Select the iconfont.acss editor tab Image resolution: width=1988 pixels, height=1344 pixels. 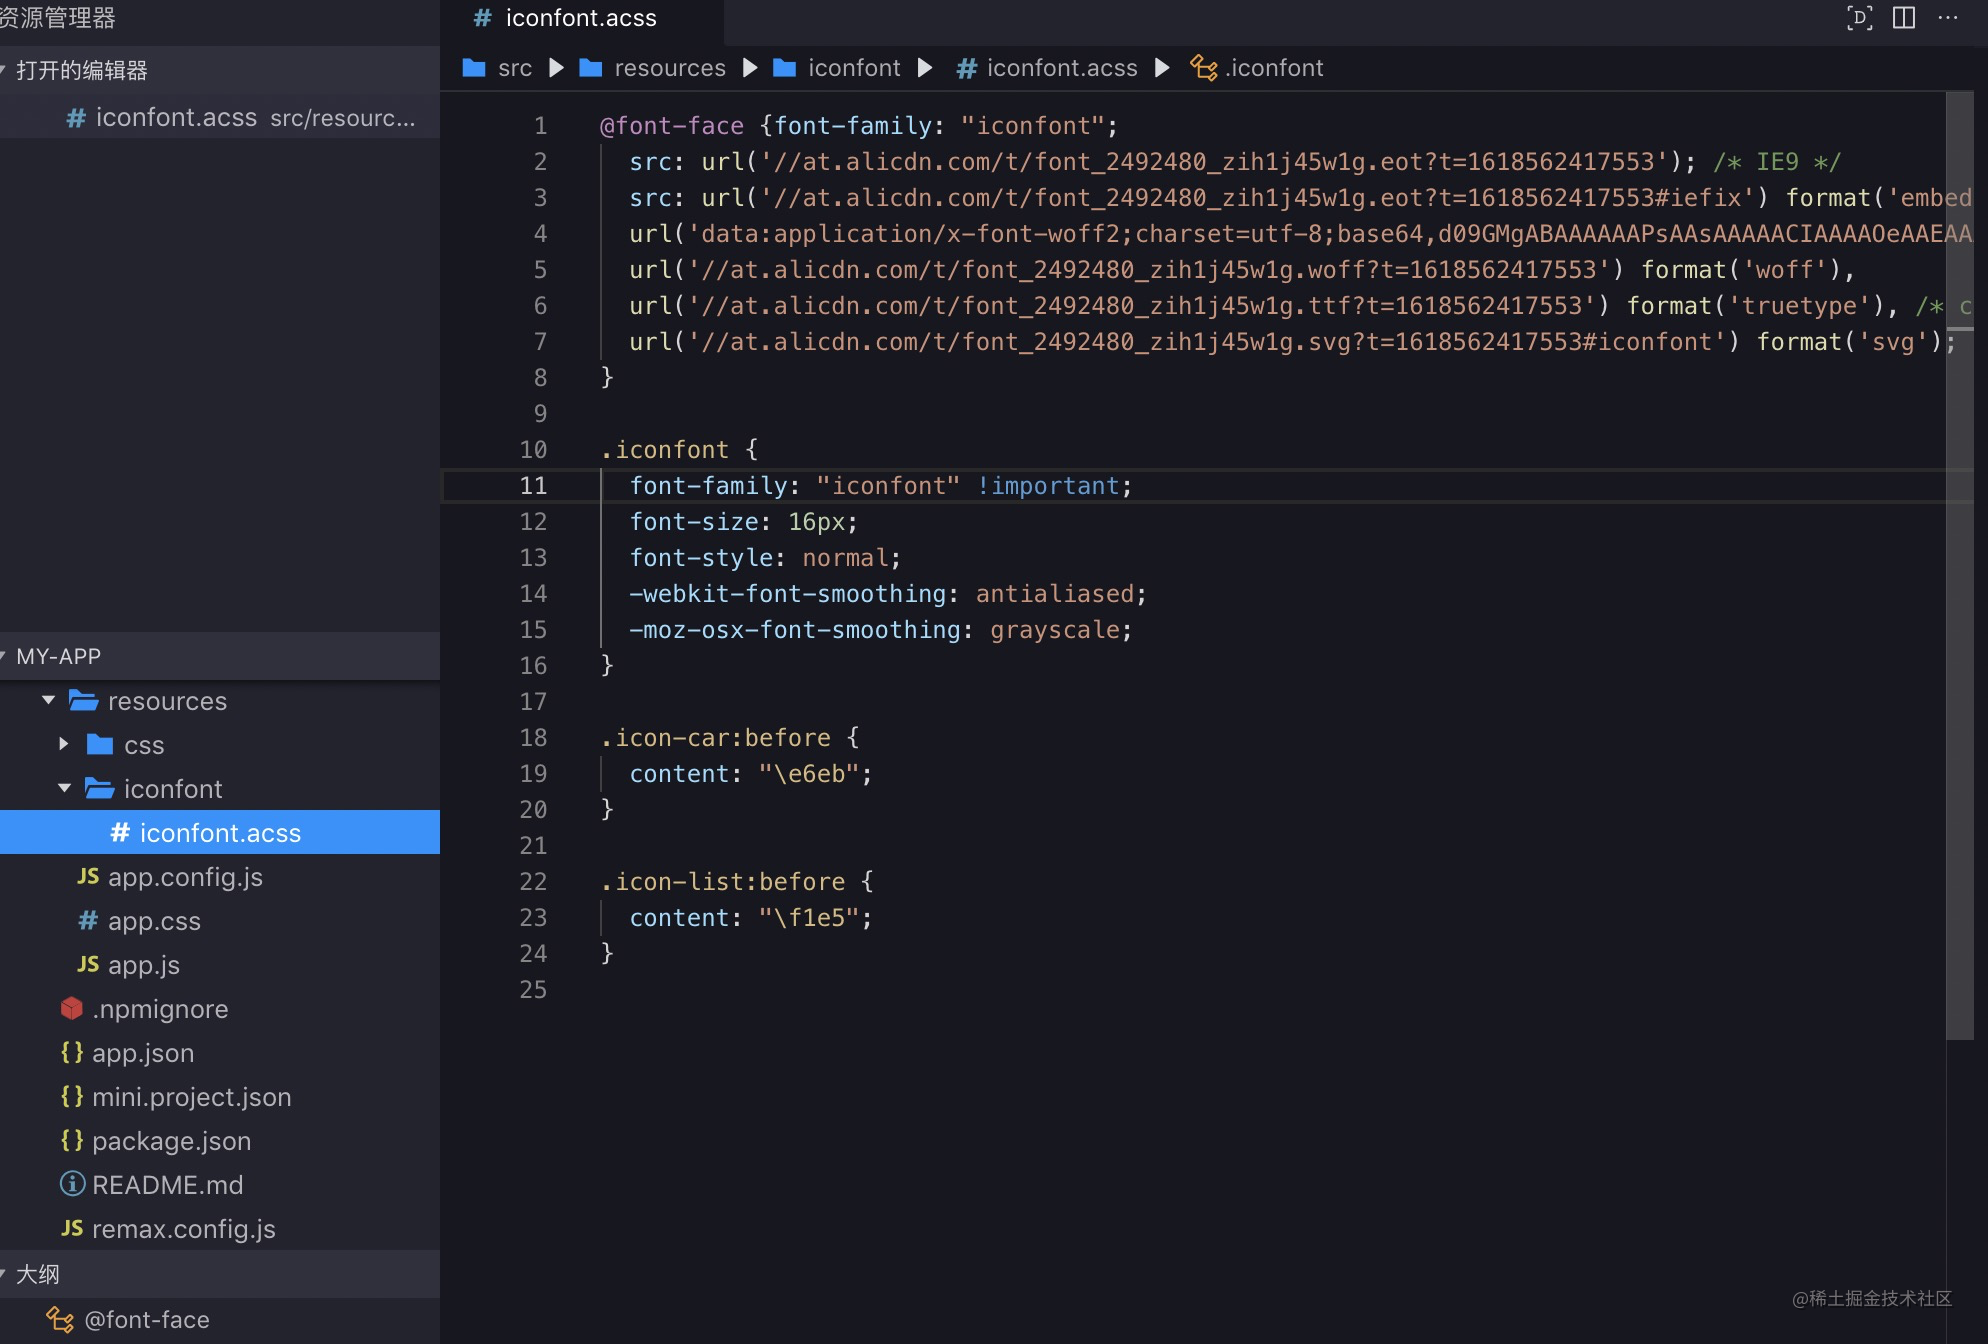click(580, 18)
